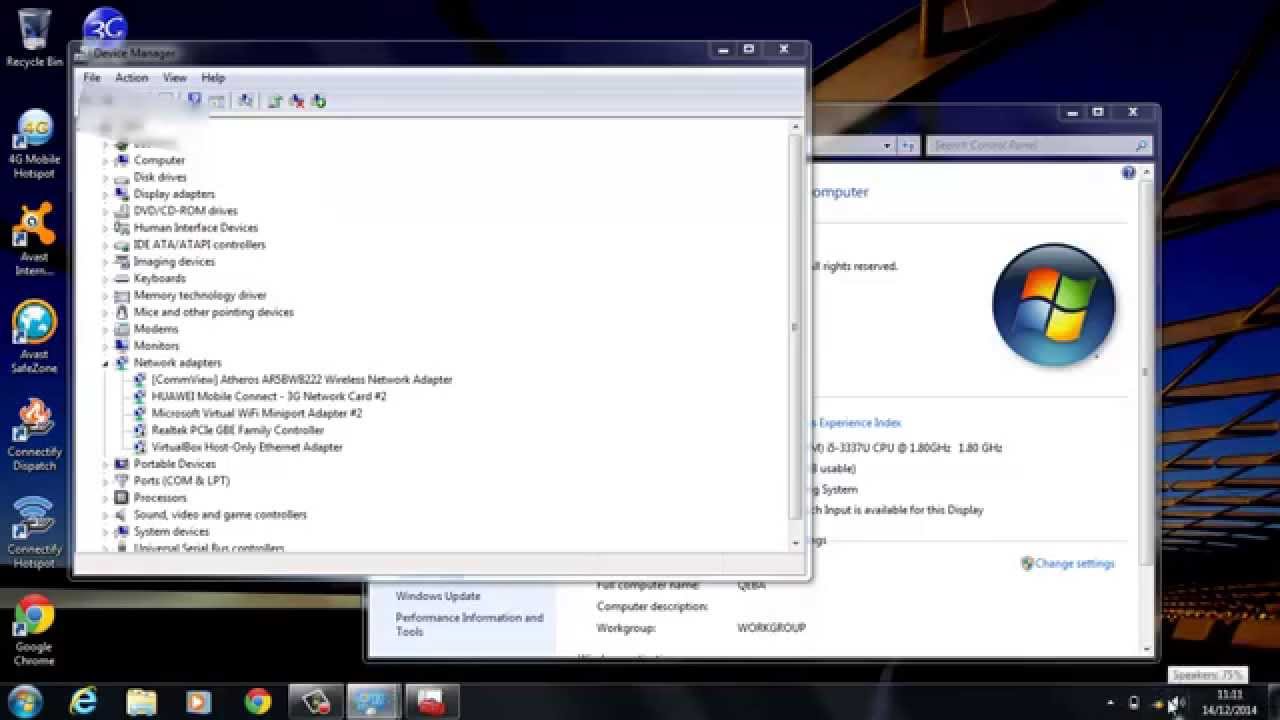Select Memory technology driver category
This screenshot has width=1280, height=720.
200,296
